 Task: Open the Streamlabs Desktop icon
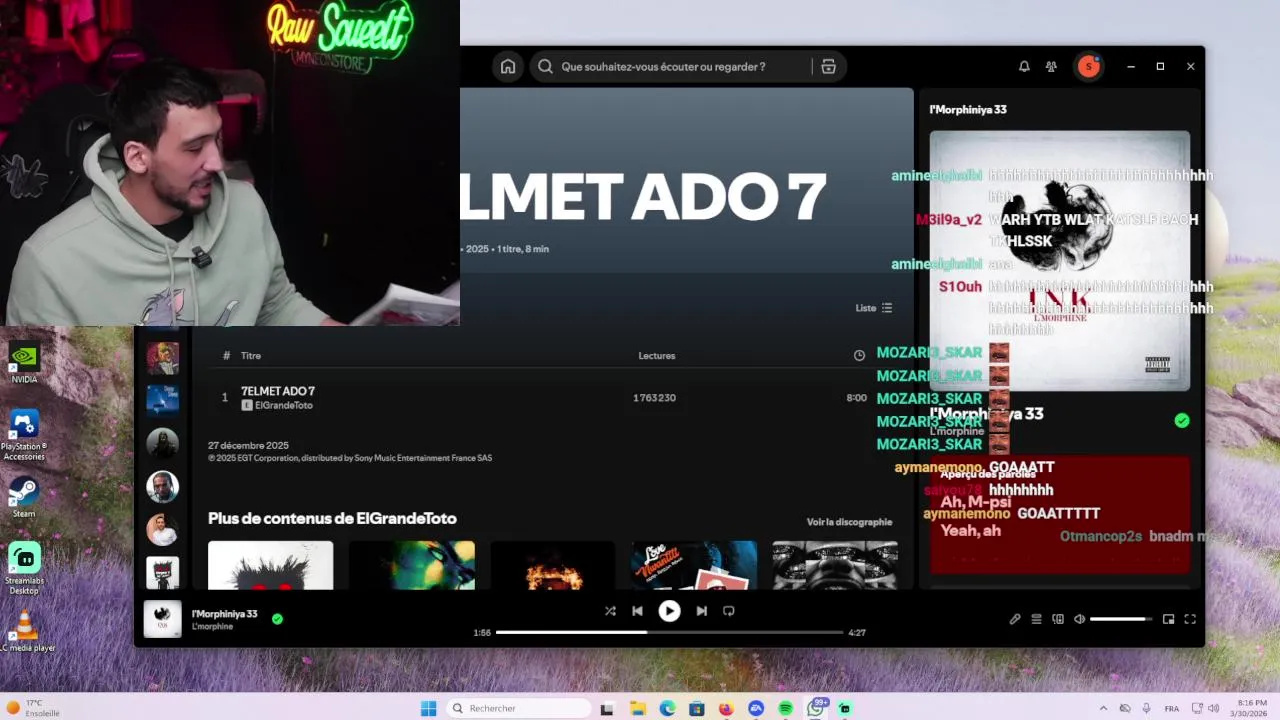(24, 568)
